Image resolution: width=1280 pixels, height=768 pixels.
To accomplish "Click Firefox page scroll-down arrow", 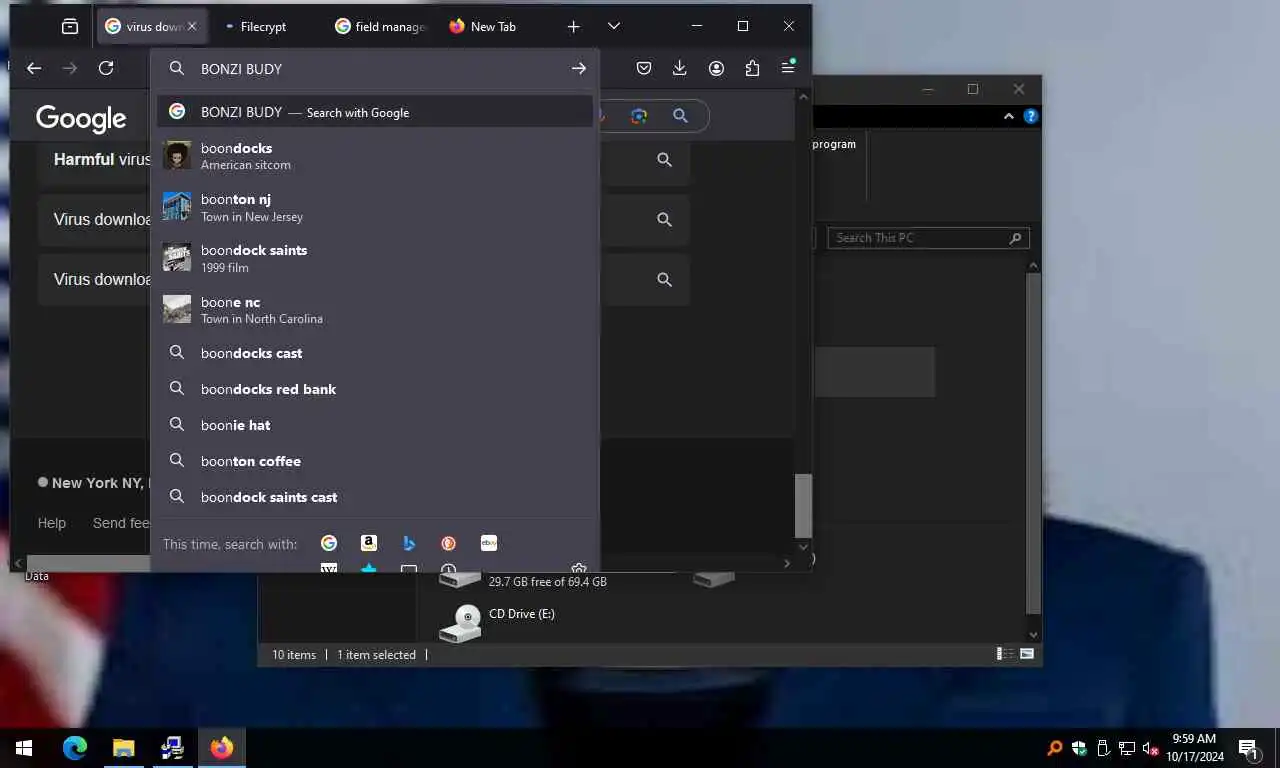I will tap(803, 547).
